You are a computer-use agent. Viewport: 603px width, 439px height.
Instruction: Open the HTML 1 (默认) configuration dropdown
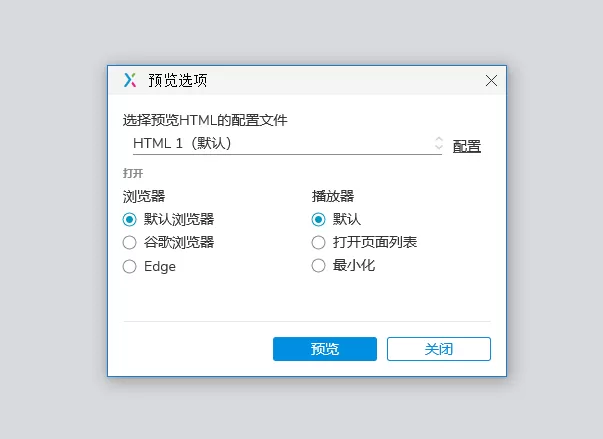(x=287, y=143)
